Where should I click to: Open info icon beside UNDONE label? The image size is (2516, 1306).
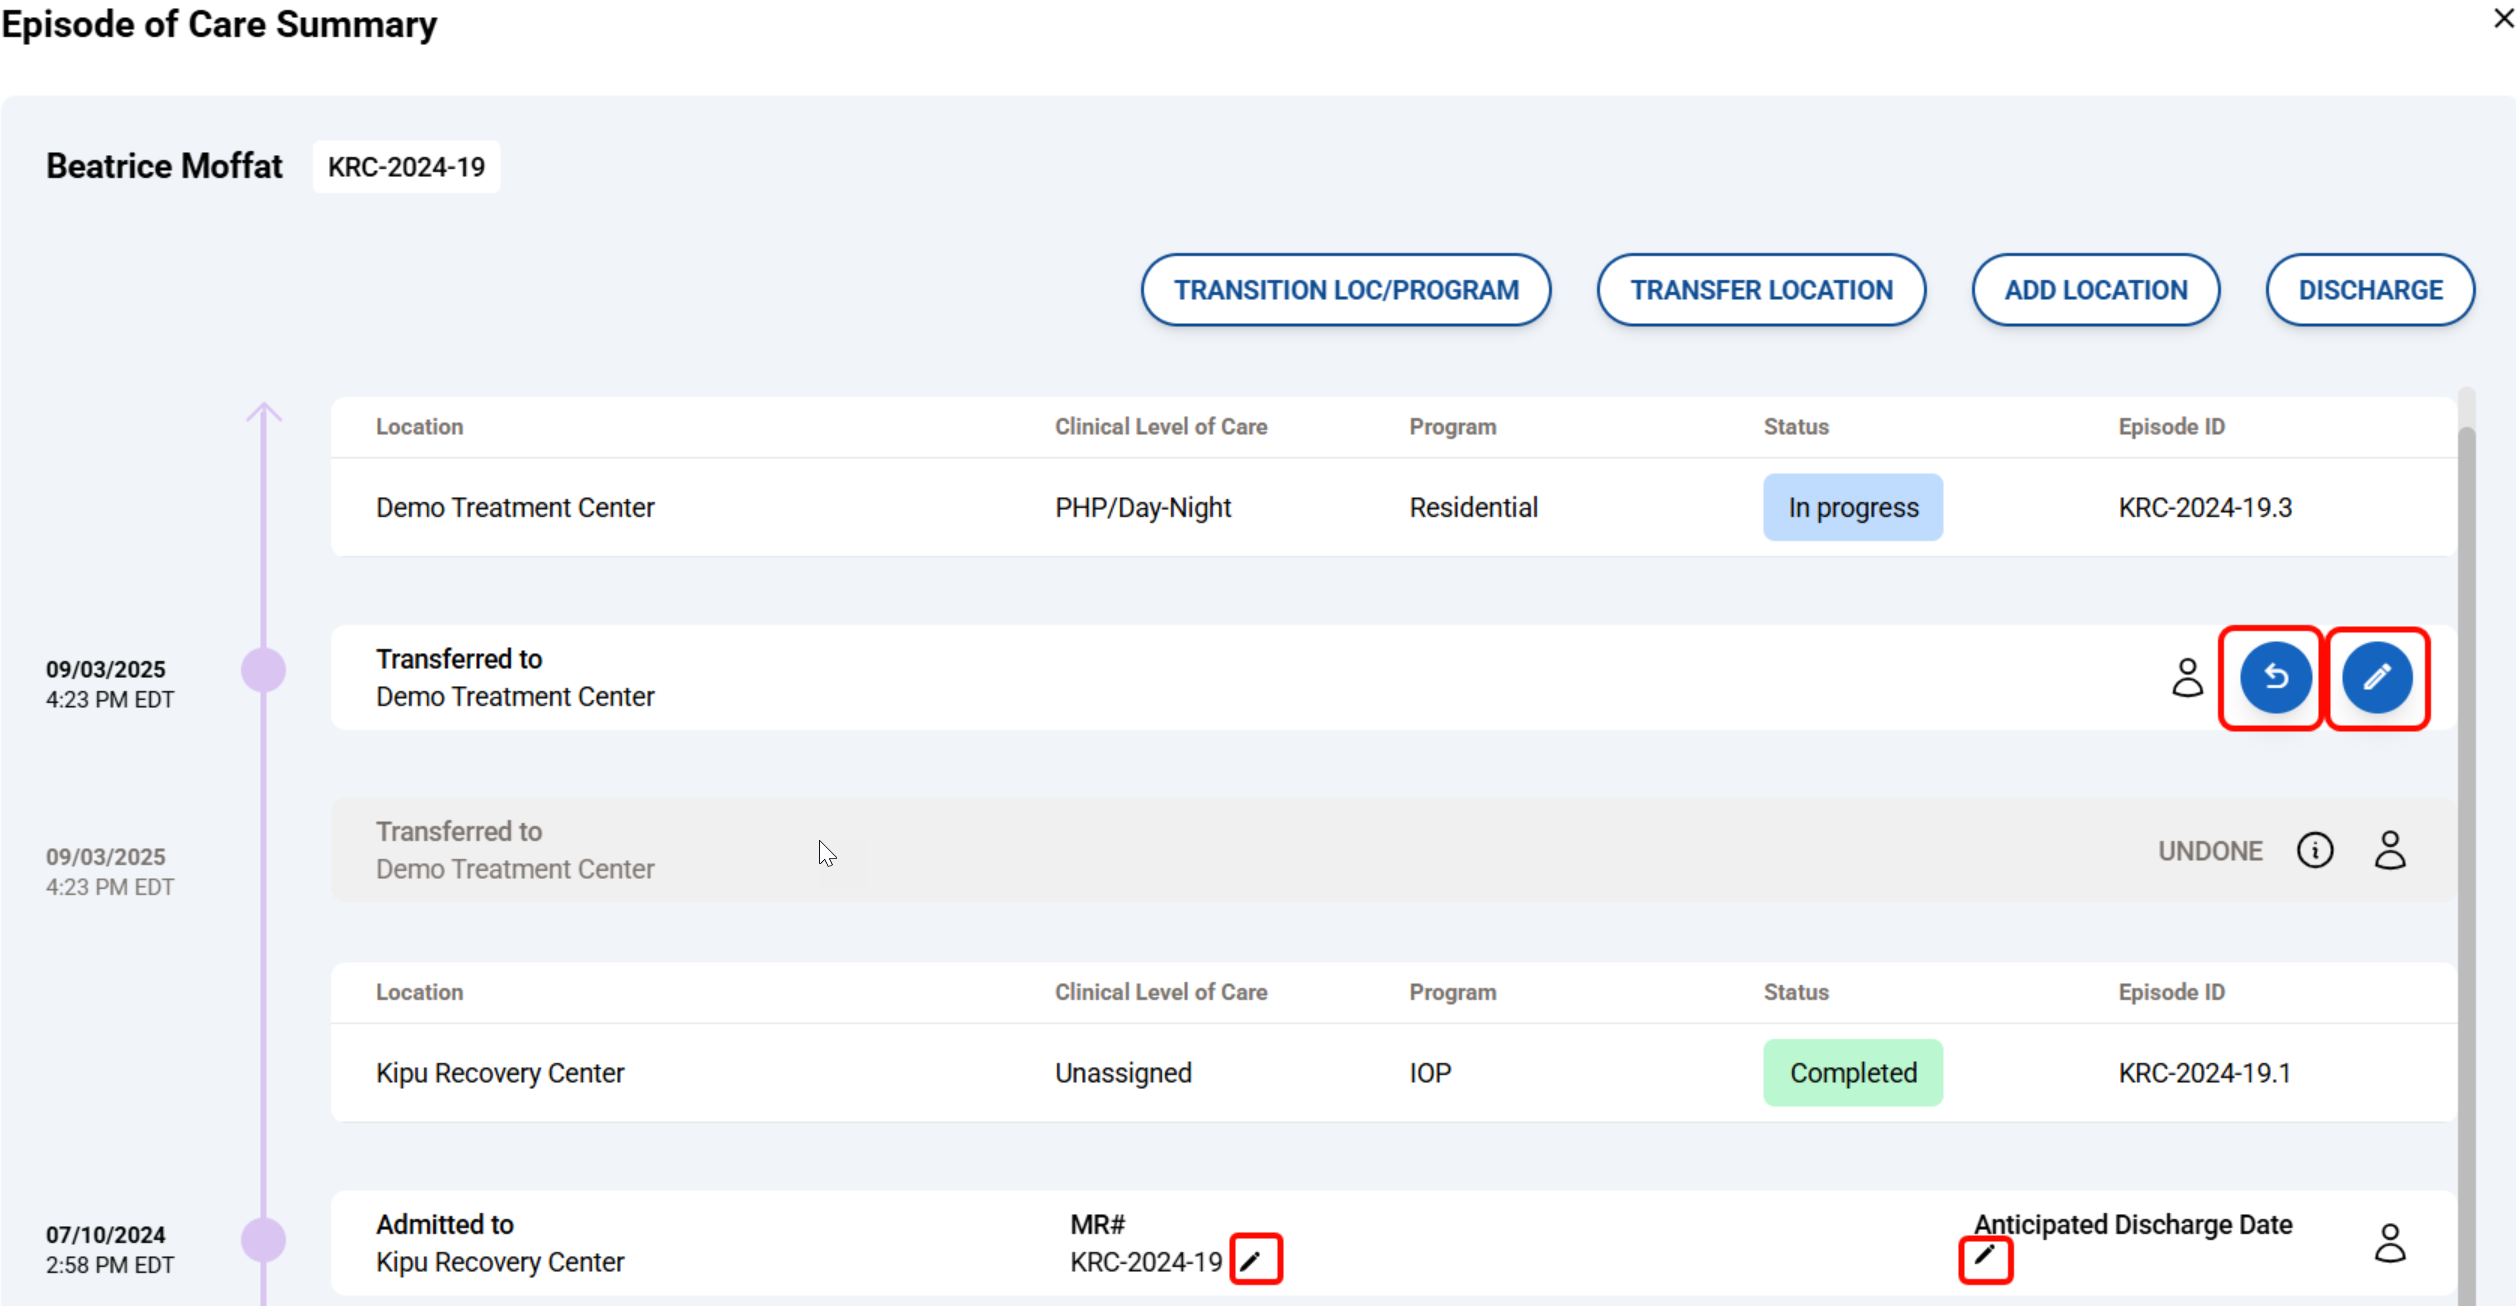pyautogui.click(x=2314, y=851)
